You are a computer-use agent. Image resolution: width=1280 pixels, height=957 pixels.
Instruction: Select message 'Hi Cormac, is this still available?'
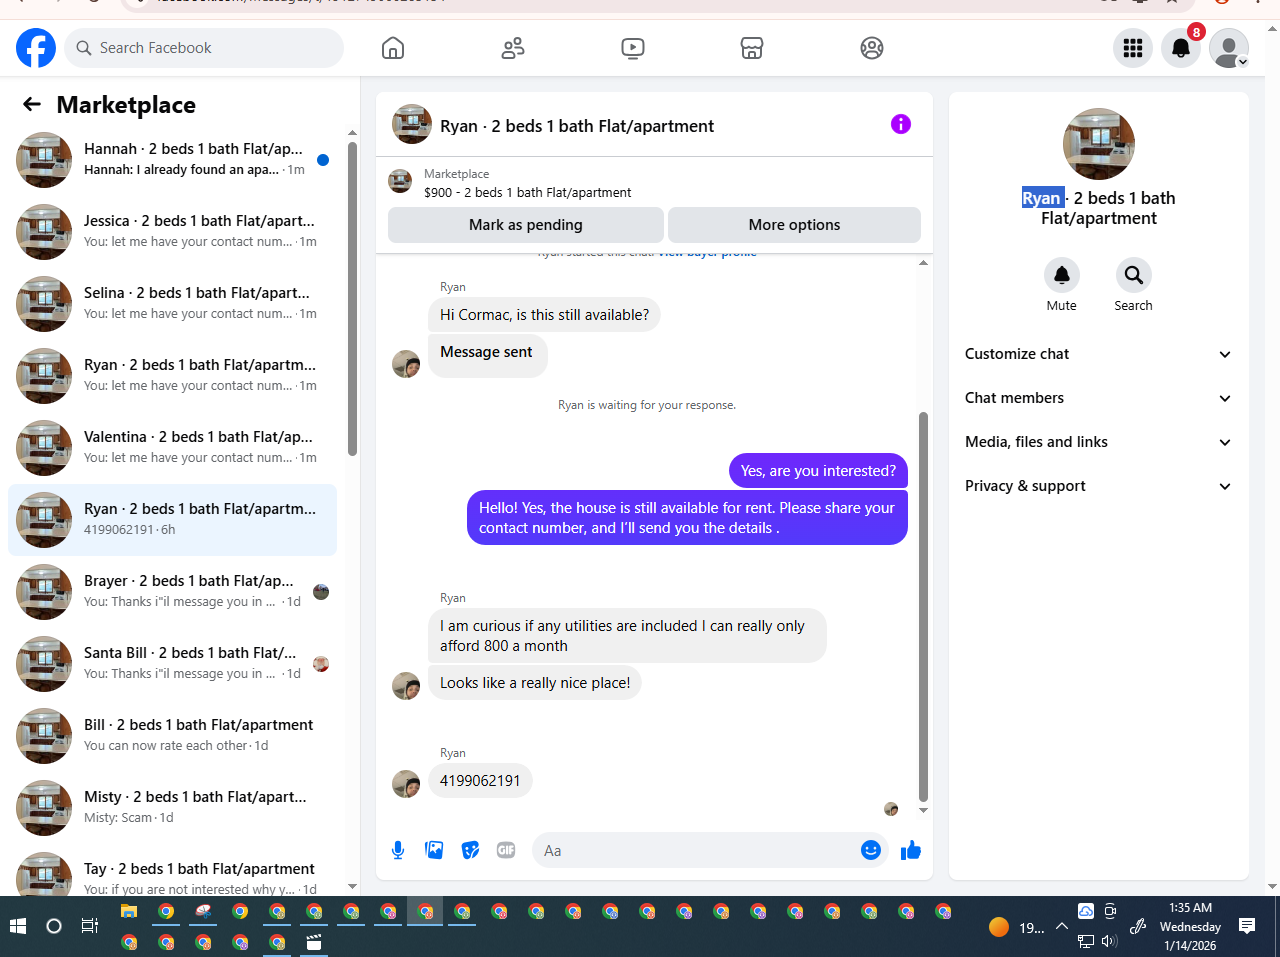click(544, 315)
